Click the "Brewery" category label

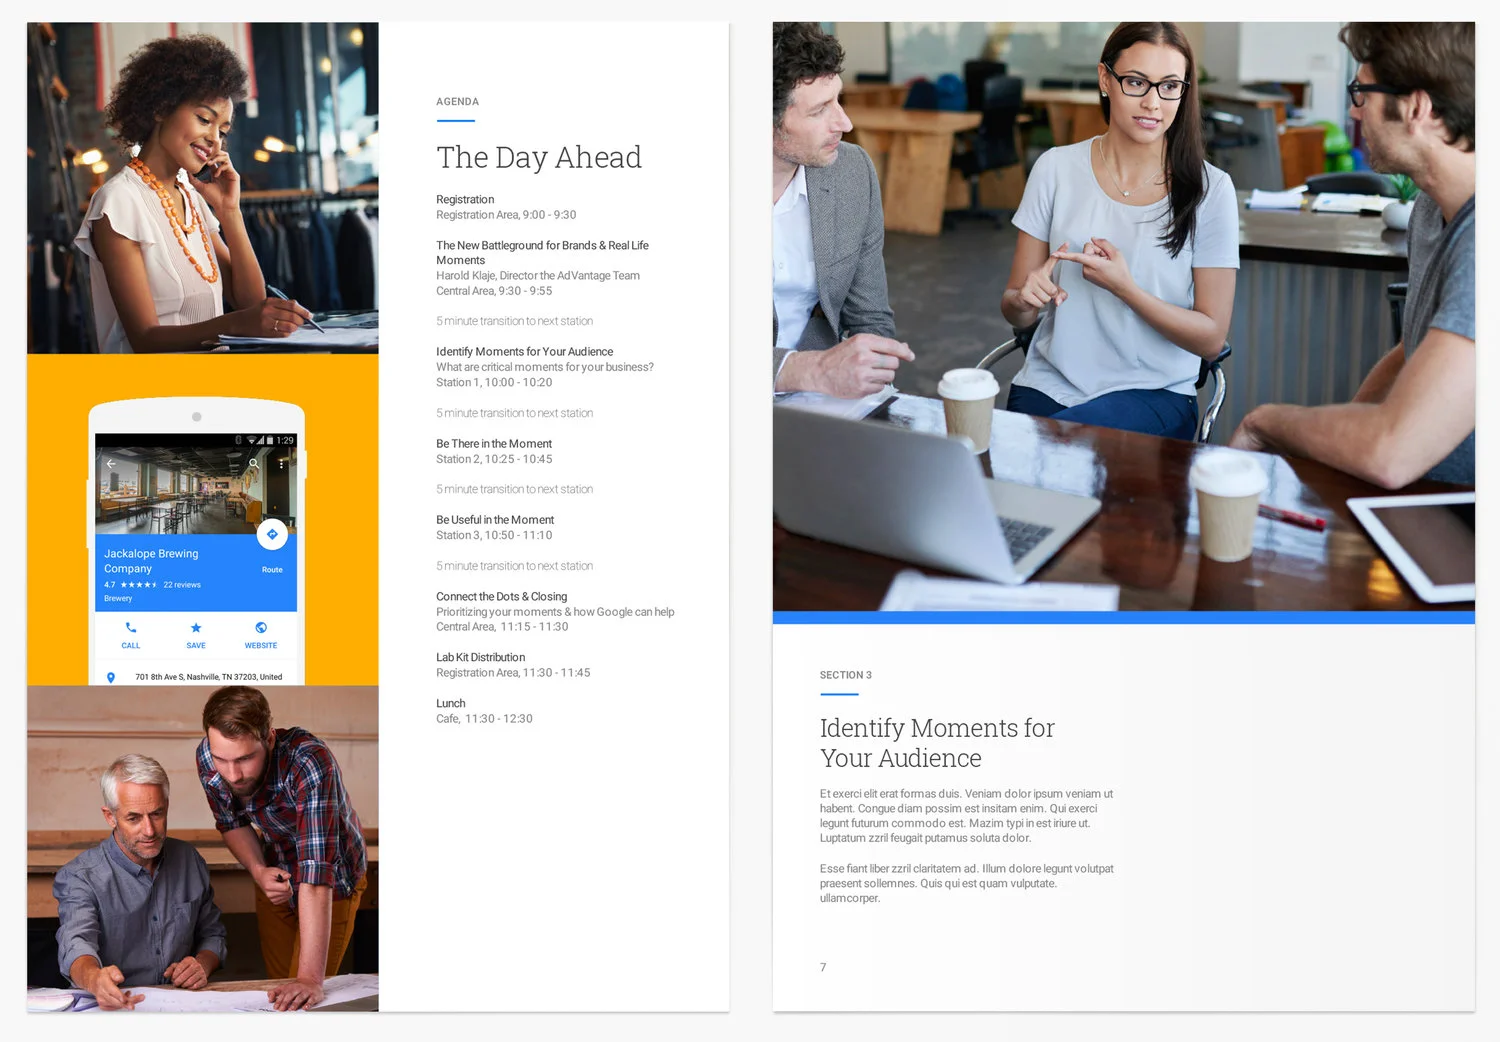118,599
